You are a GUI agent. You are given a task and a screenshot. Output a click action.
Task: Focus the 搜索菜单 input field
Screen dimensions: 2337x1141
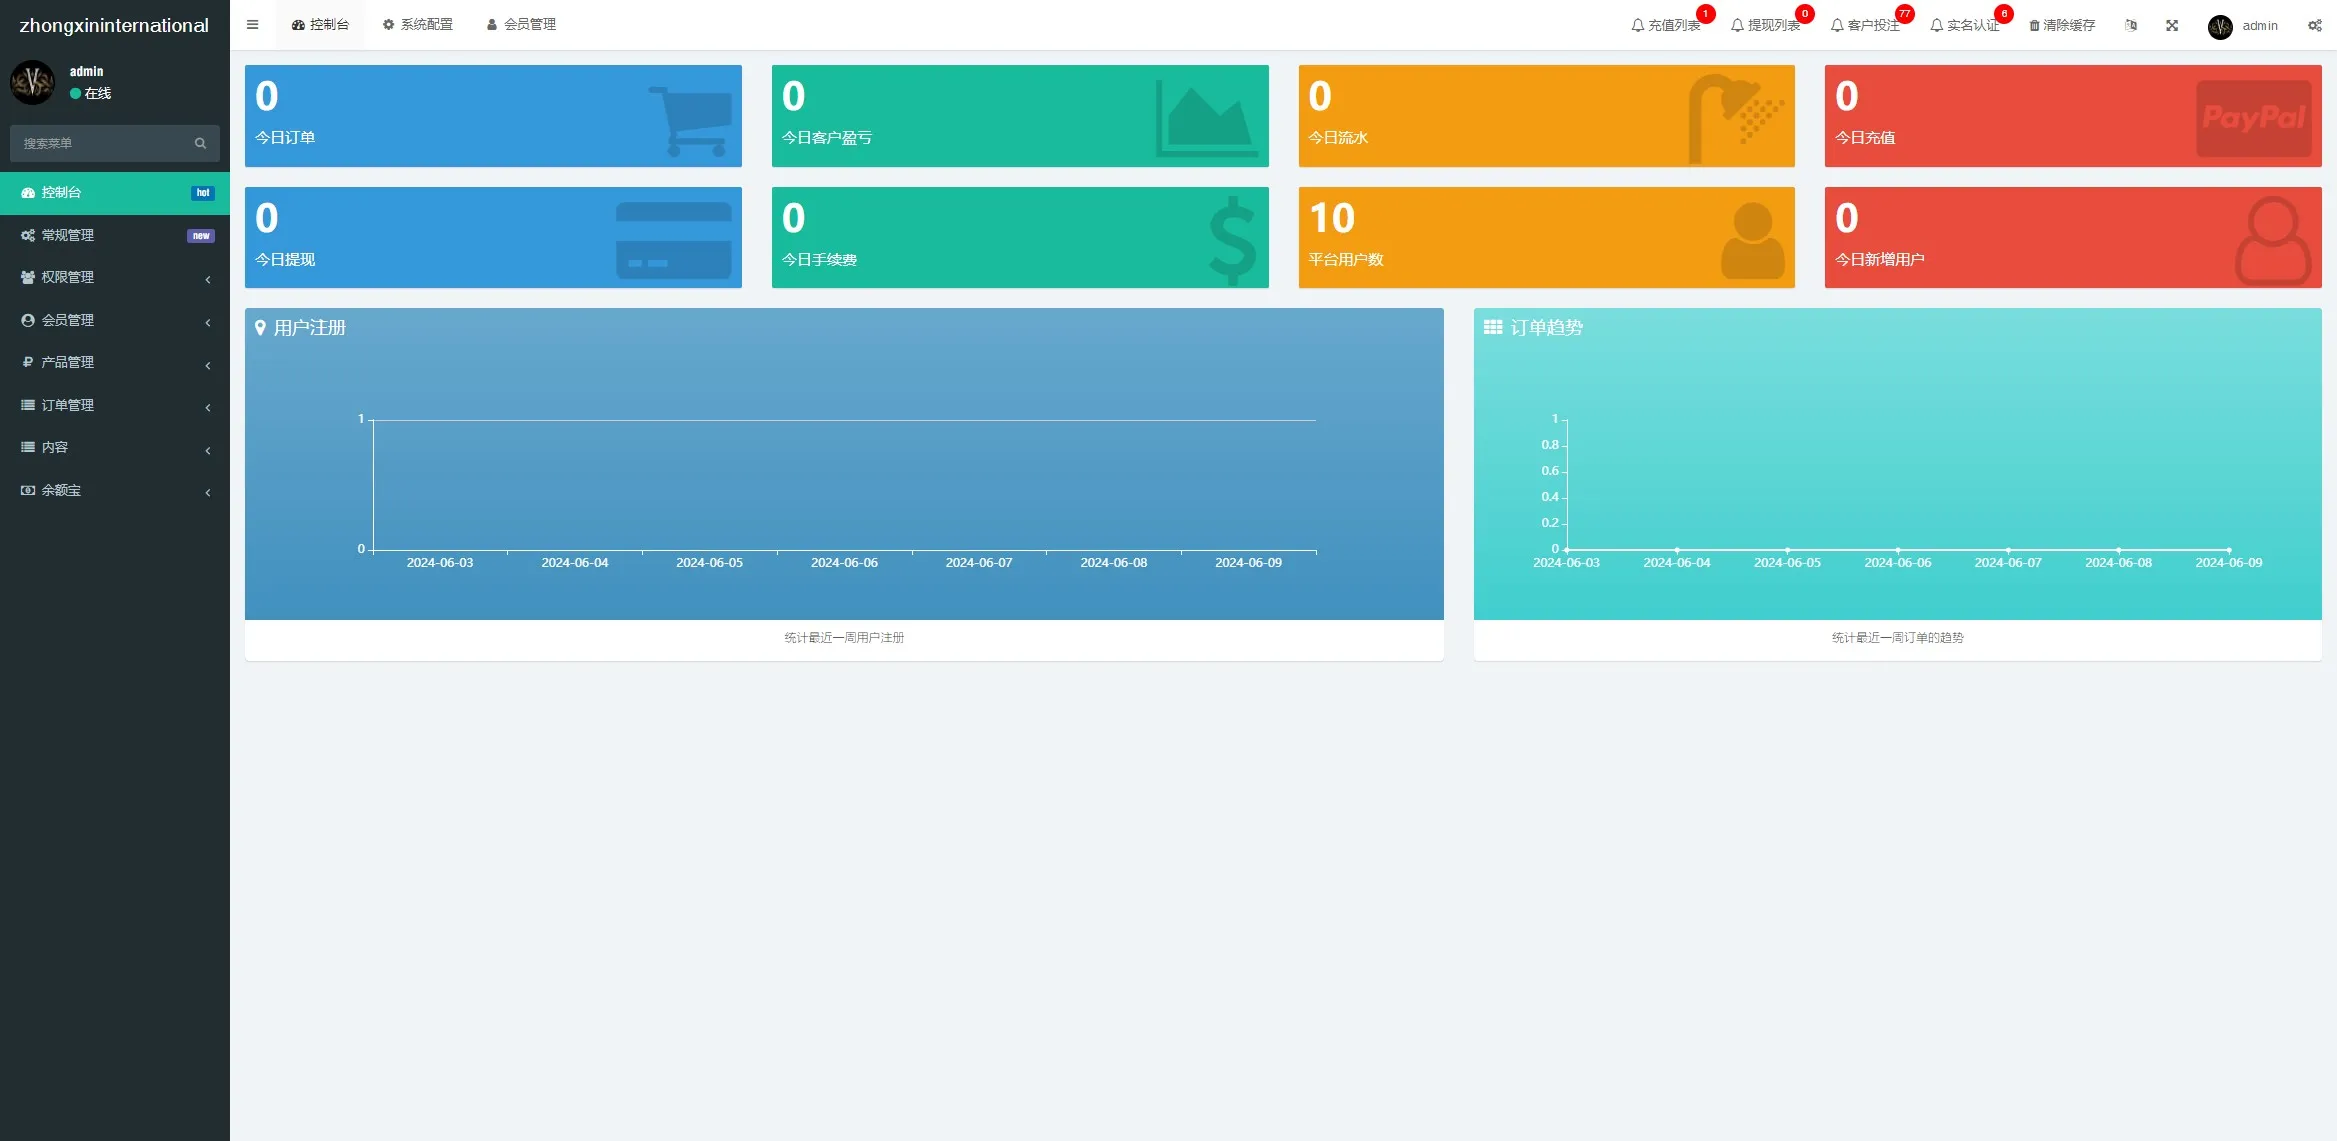[x=100, y=143]
